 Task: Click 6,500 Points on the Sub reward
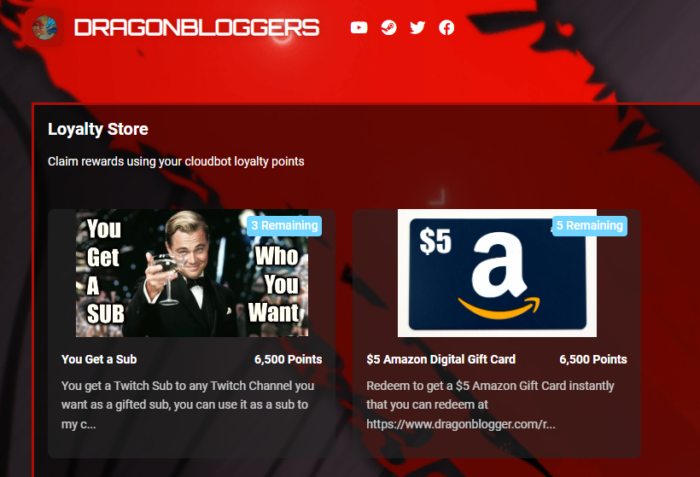tap(288, 359)
